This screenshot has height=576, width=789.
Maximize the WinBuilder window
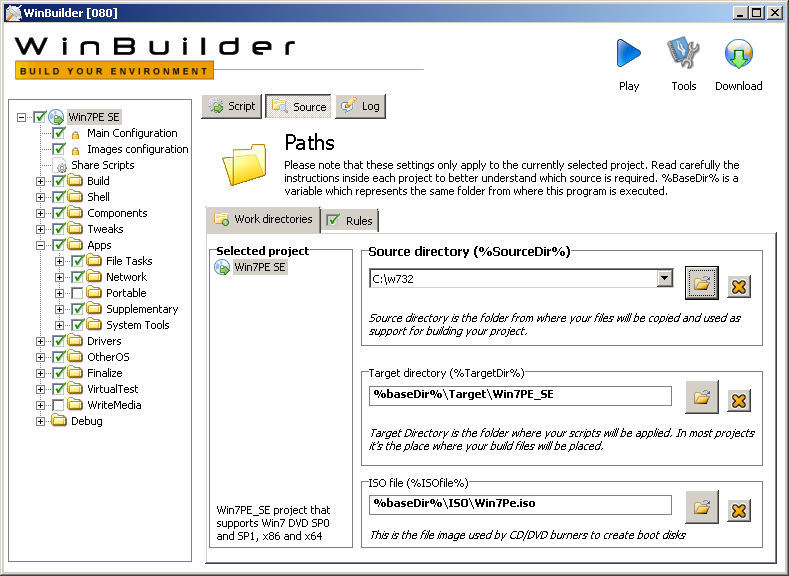click(756, 13)
